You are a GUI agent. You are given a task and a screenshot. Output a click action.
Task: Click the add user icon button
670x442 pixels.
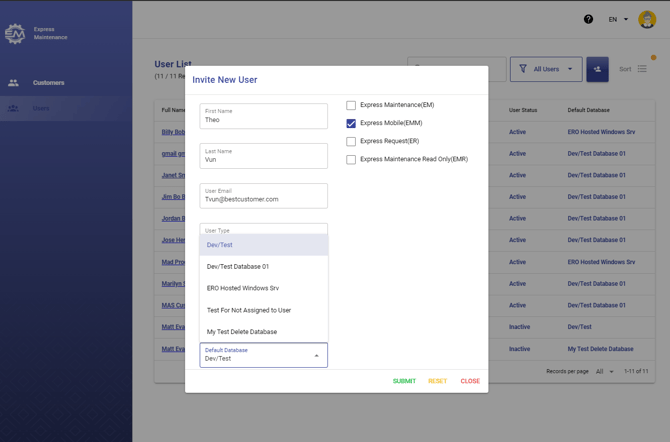click(x=597, y=69)
